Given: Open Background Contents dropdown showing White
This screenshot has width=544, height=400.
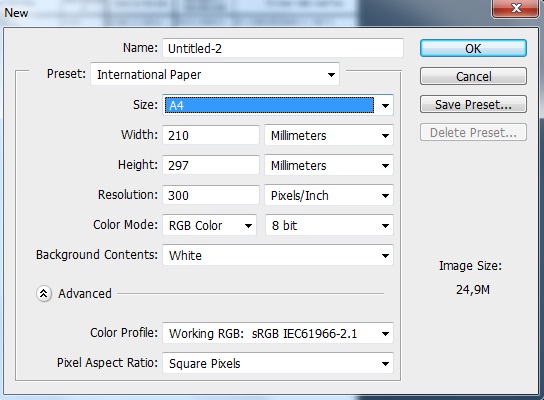Looking at the screenshot, I should click(x=278, y=255).
